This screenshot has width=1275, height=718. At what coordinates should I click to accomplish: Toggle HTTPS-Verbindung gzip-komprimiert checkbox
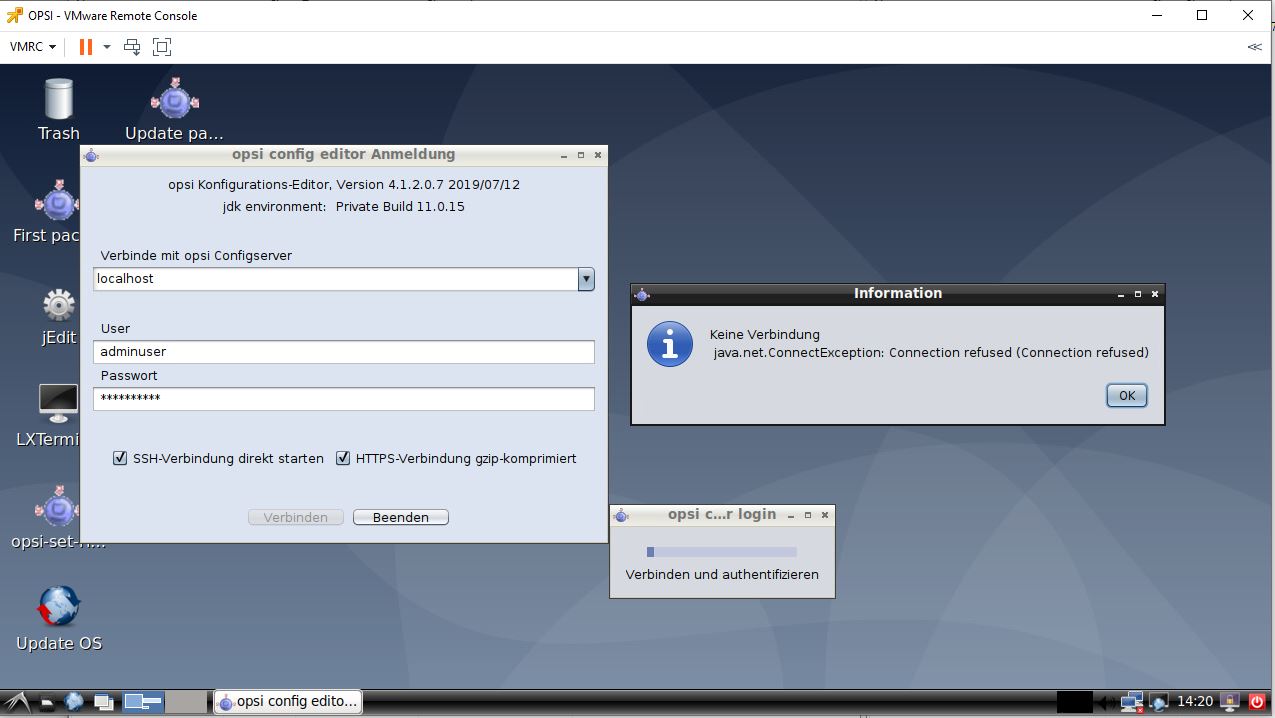click(343, 458)
